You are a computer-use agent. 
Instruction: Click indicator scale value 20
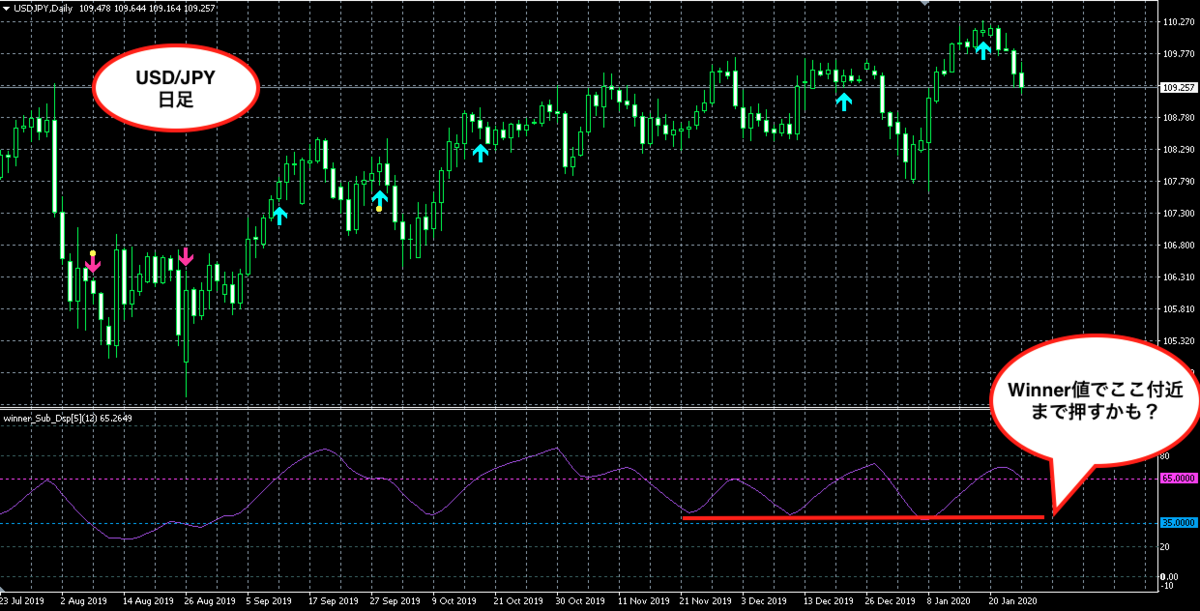pos(1167,546)
